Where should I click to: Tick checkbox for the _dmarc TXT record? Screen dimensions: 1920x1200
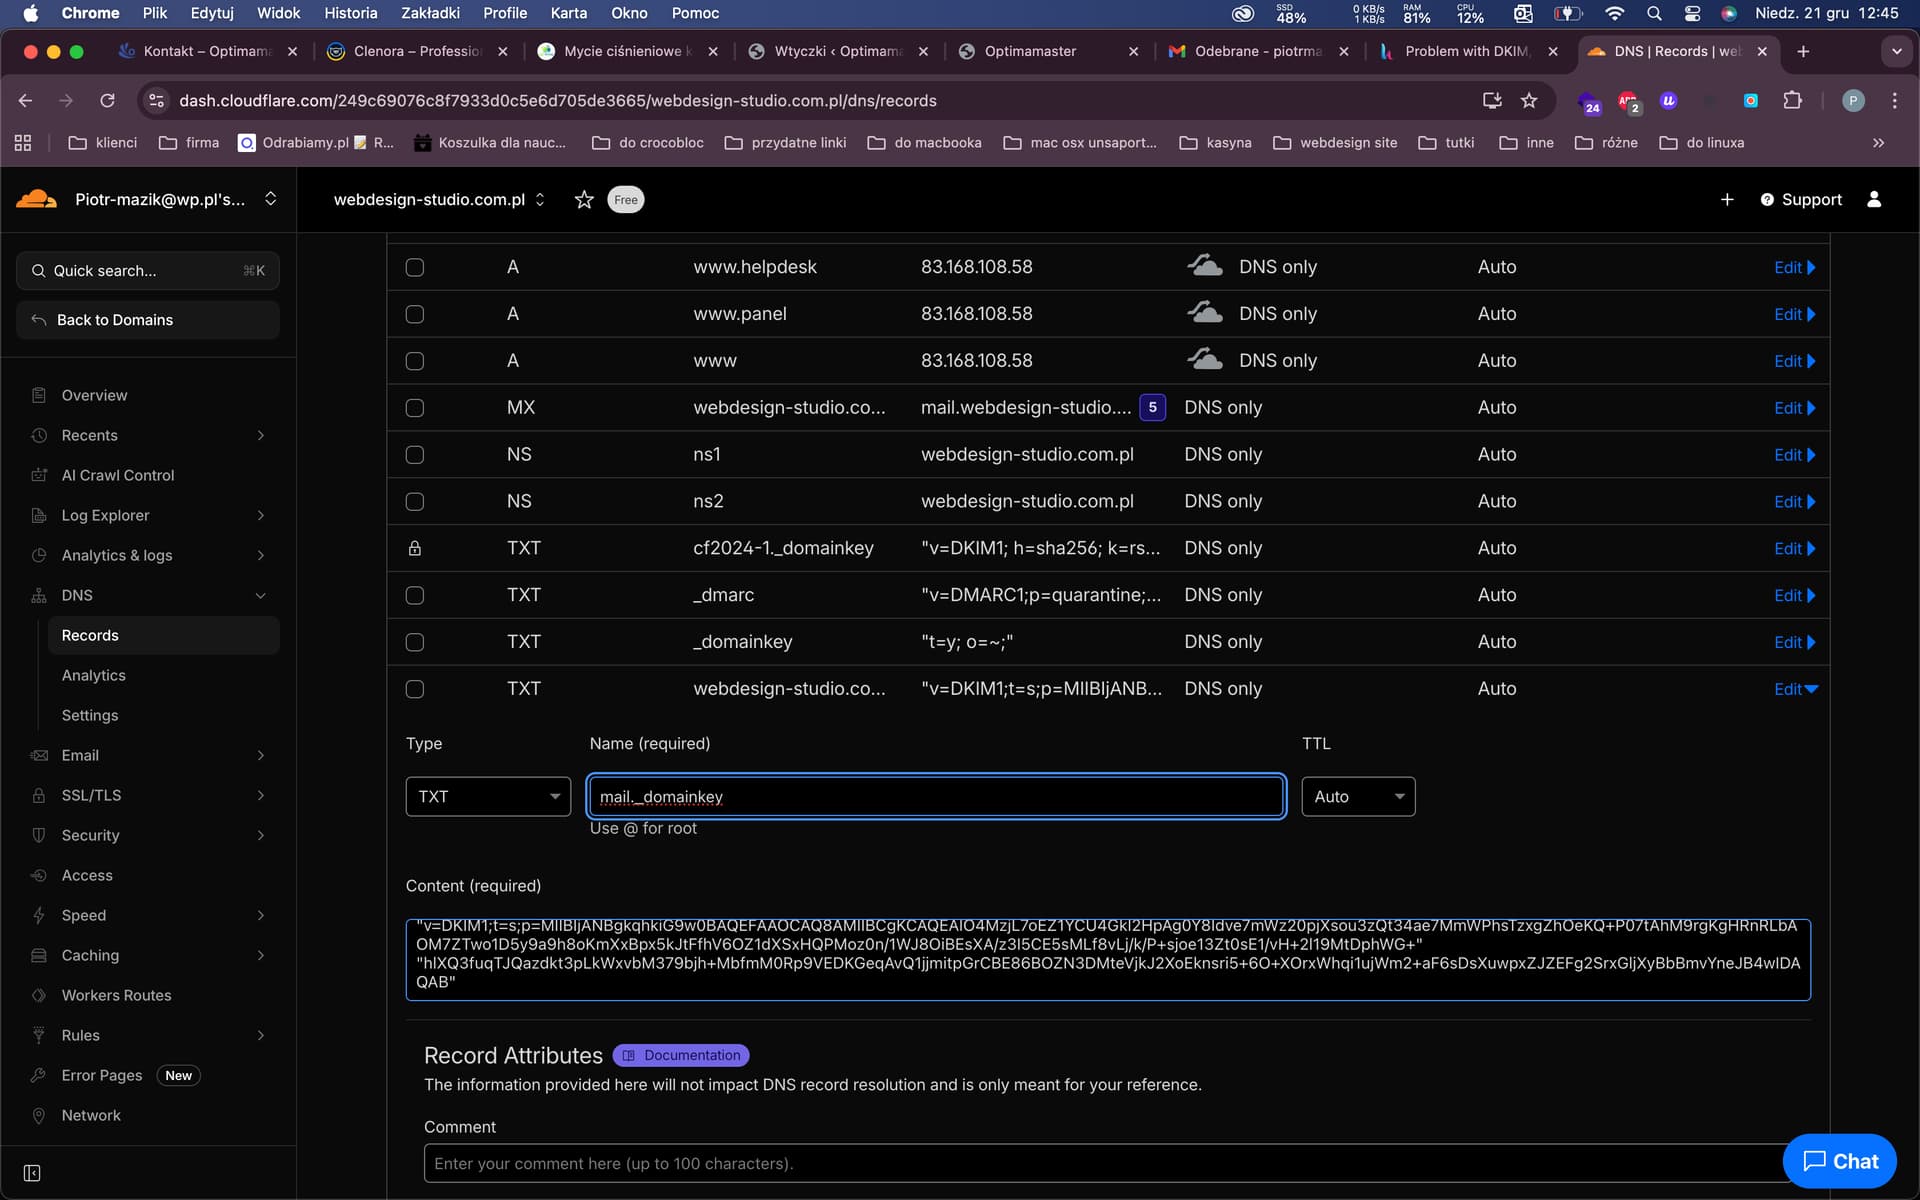pyautogui.click(x=415, y=595)
